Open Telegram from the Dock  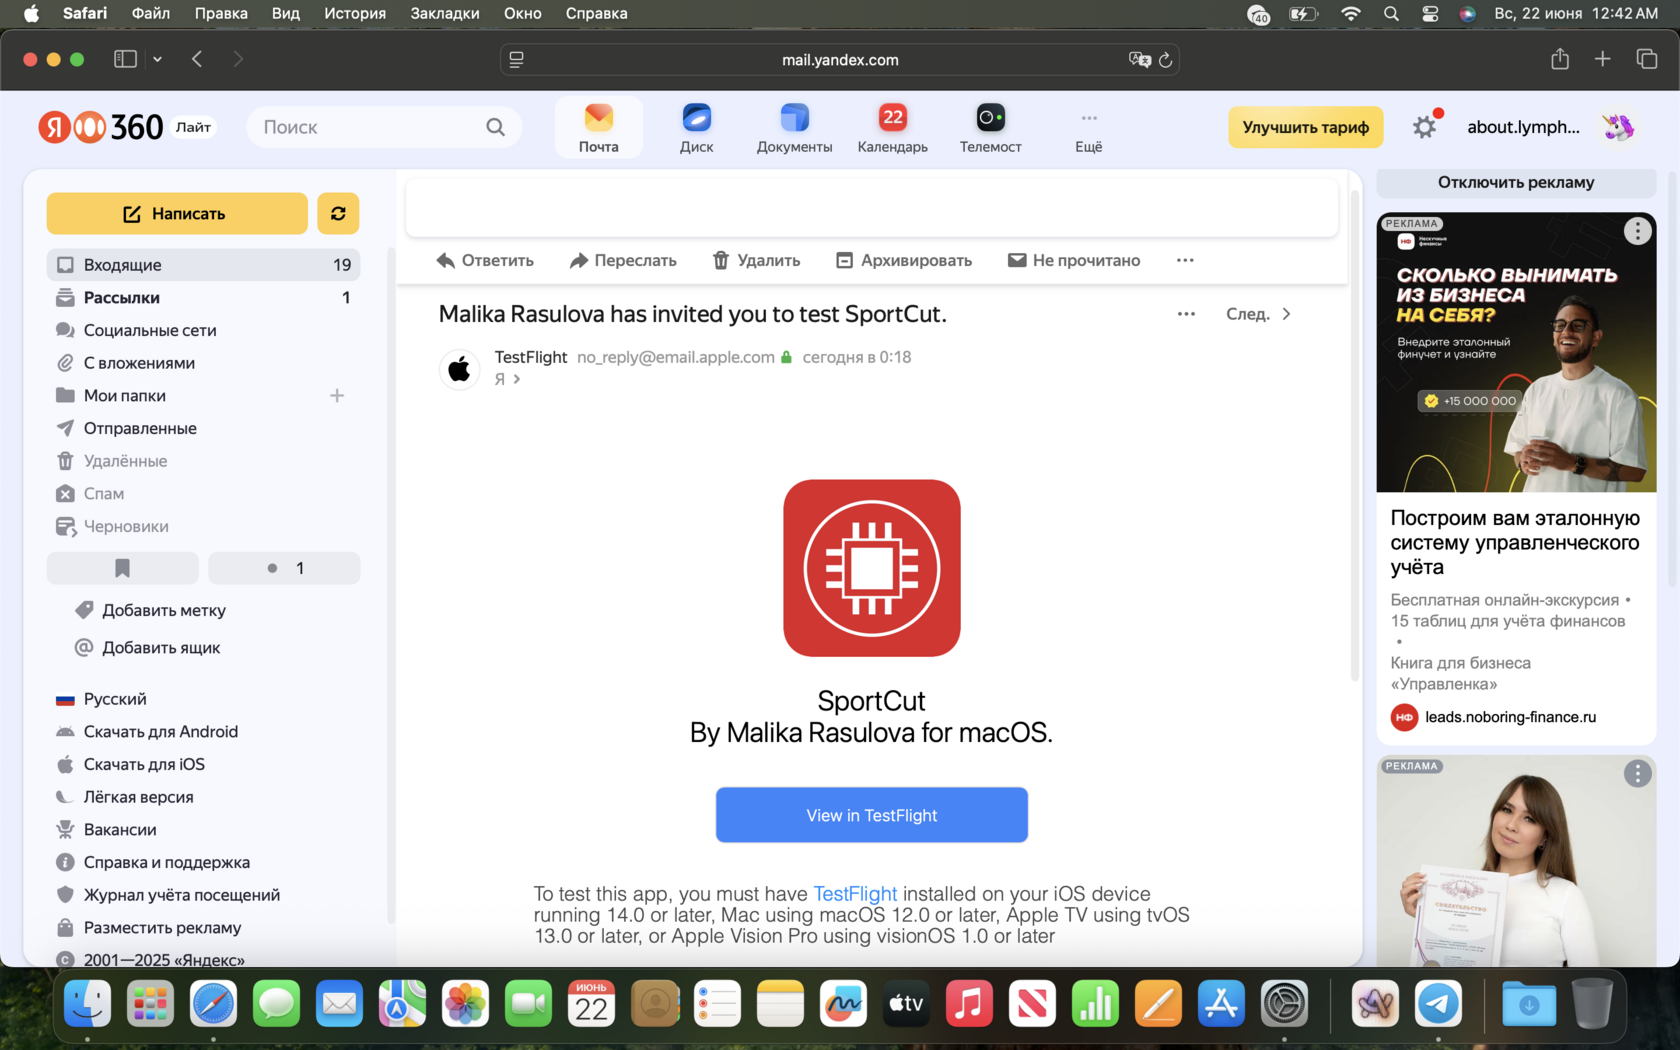coord(1438,1004)
